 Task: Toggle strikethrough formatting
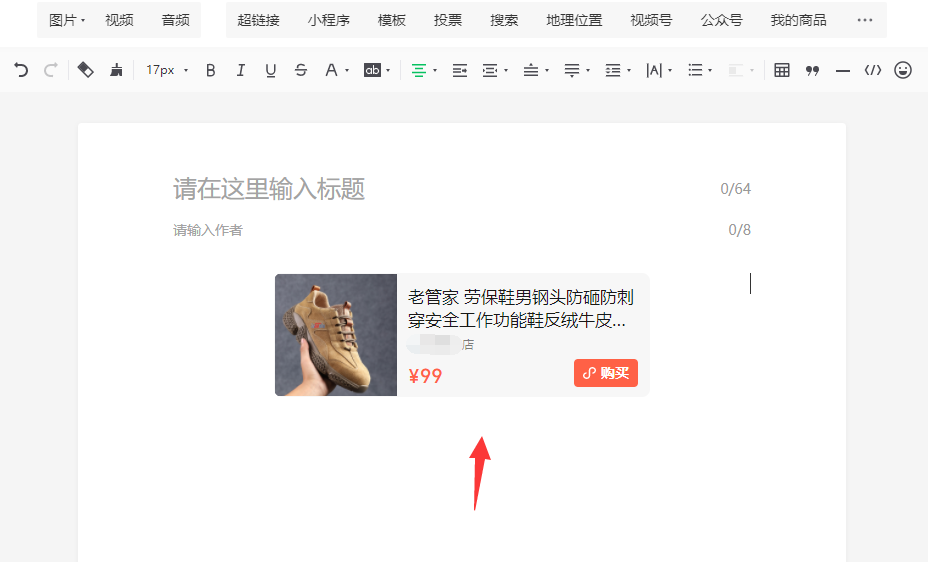pyautogui.click(x=301, y=70)
